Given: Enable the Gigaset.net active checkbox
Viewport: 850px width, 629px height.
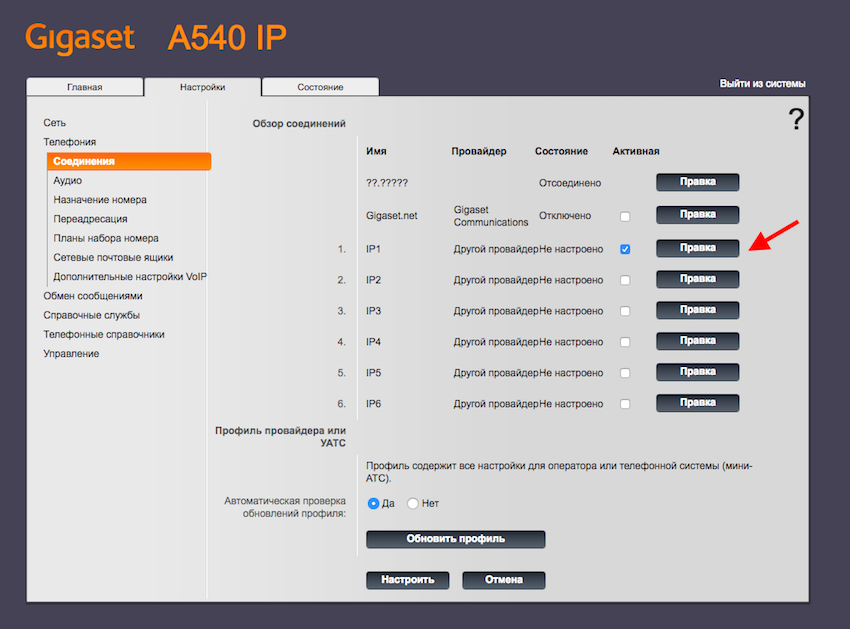Looking at the screenshot, I should [x=625, y=216].
